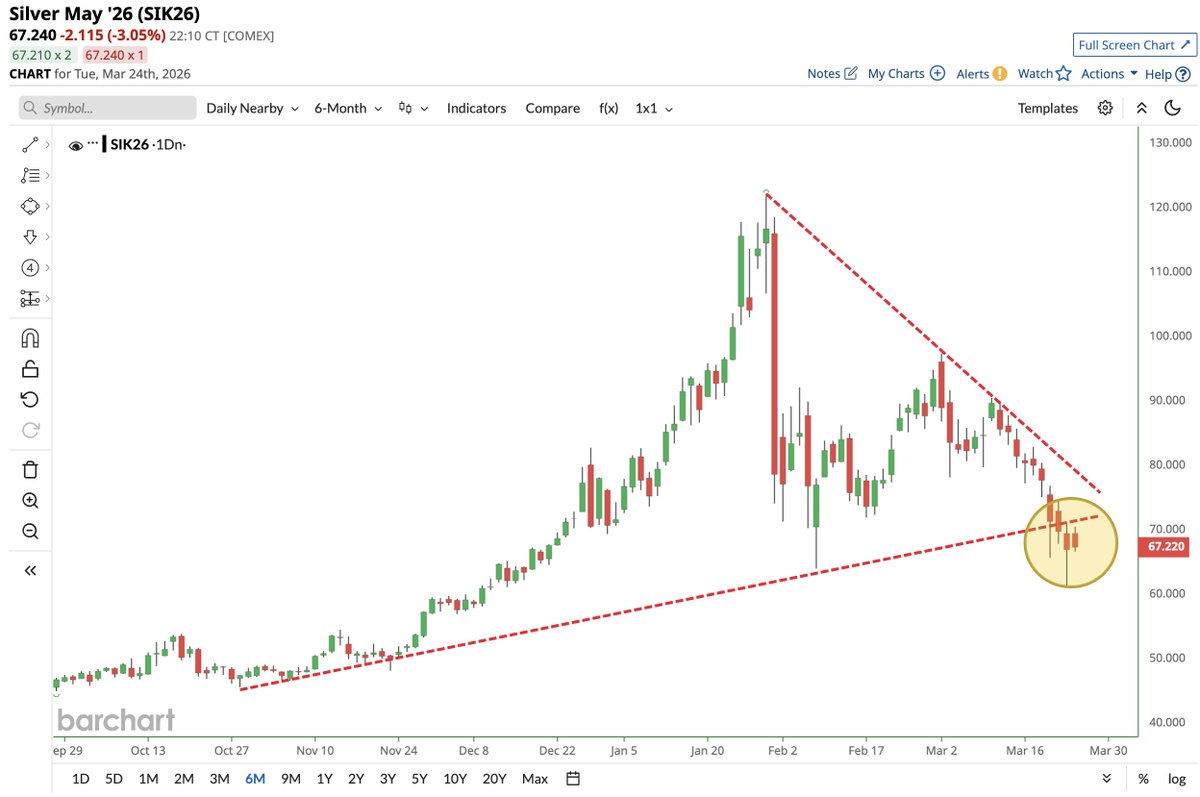The height and width of the screenshot is (797, 1200).
Task: Zoom out of the chart
Action: (x=30, y=532)
